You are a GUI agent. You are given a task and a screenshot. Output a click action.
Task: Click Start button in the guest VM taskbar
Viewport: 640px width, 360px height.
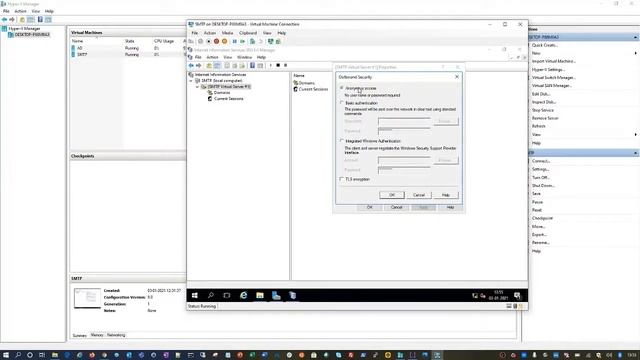[x=195, y=296]
